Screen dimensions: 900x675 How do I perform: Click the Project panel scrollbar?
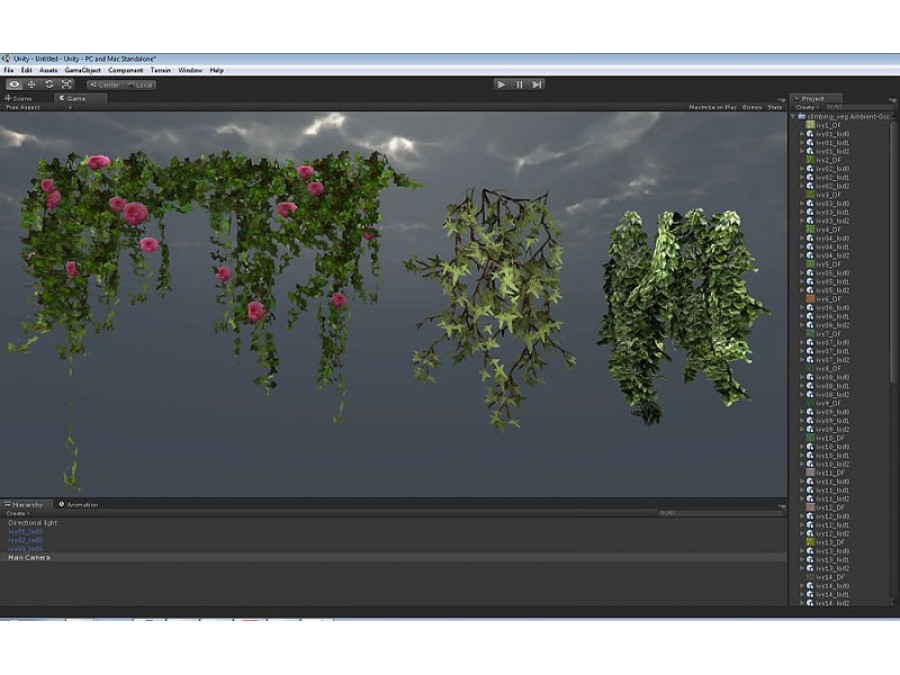(x=893, y=253)
